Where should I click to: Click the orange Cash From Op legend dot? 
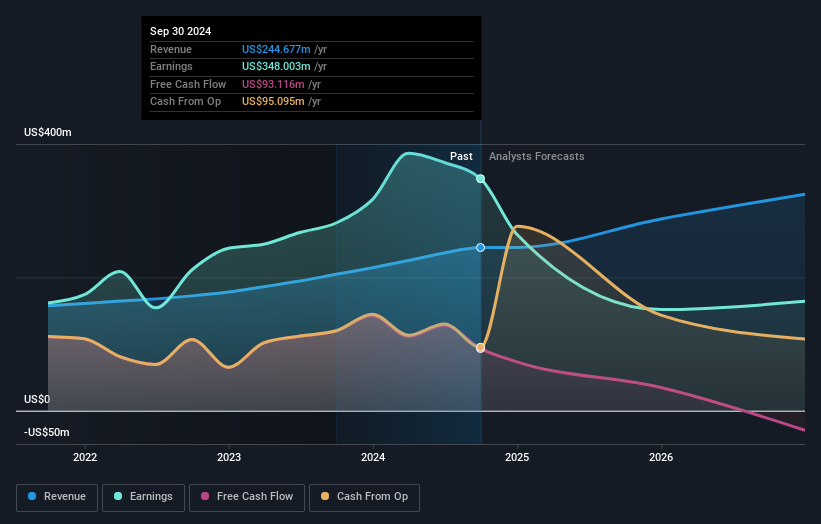325,496
